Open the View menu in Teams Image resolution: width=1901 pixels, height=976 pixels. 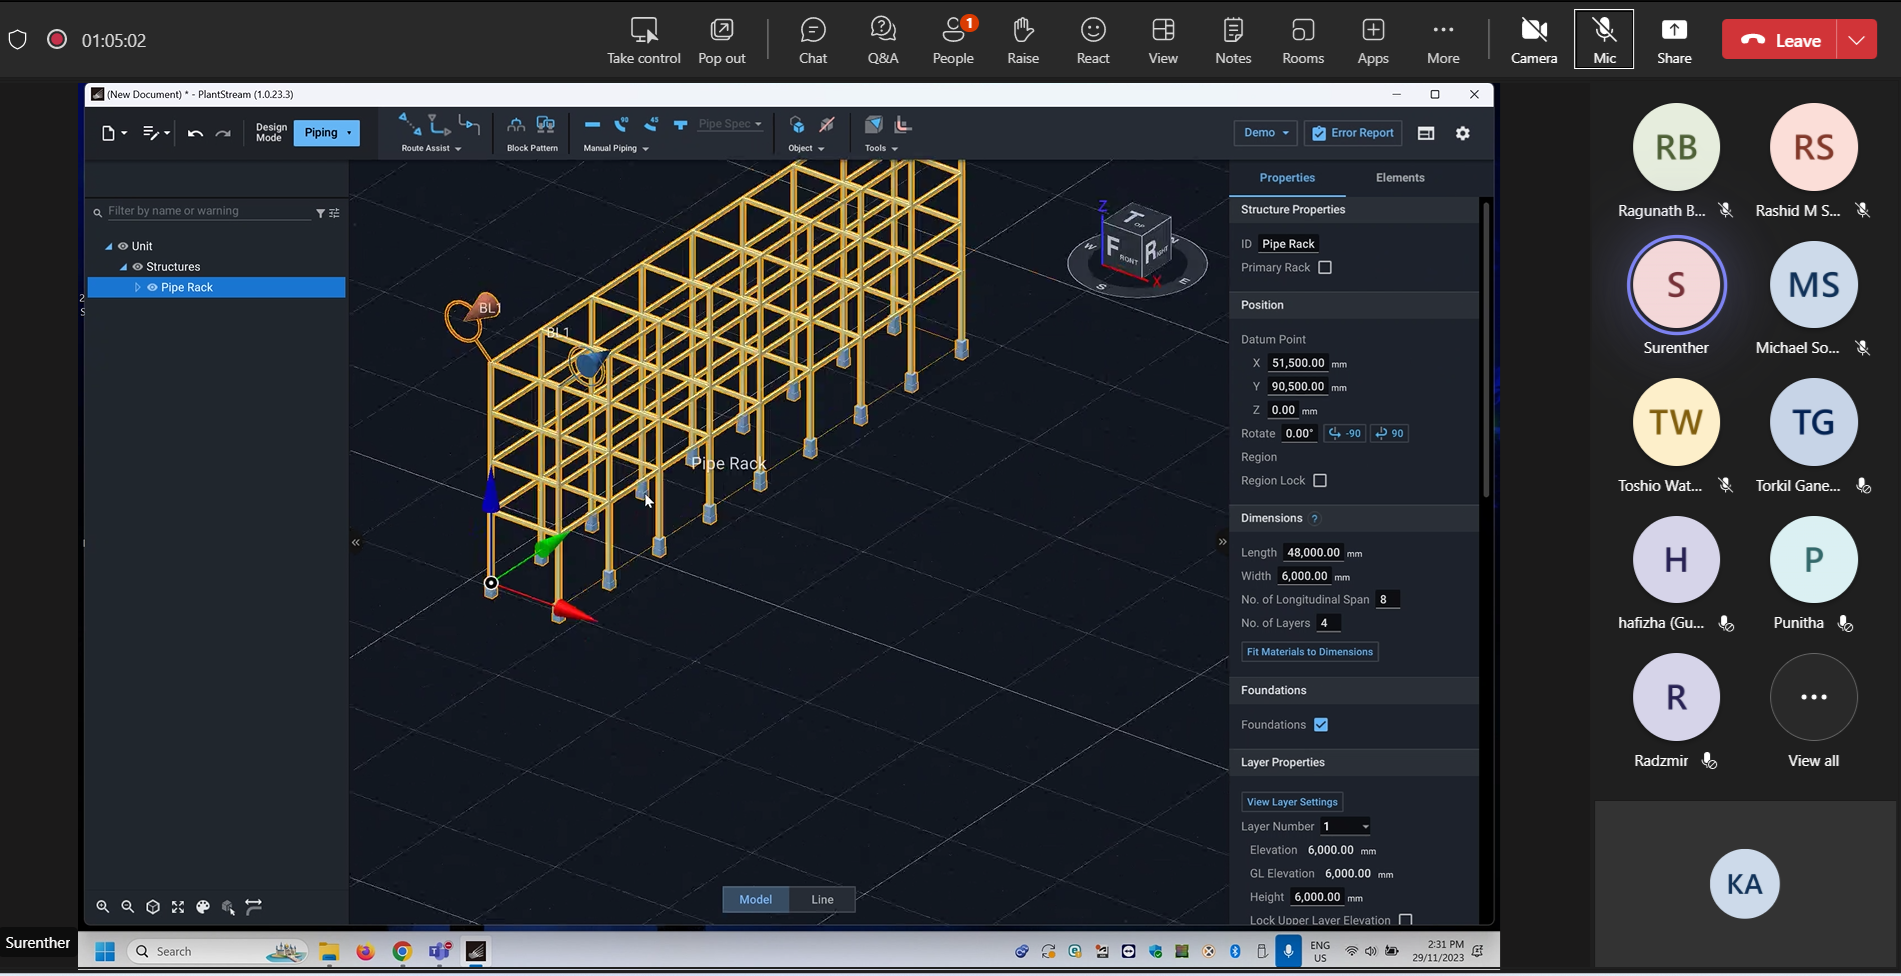1163,40
